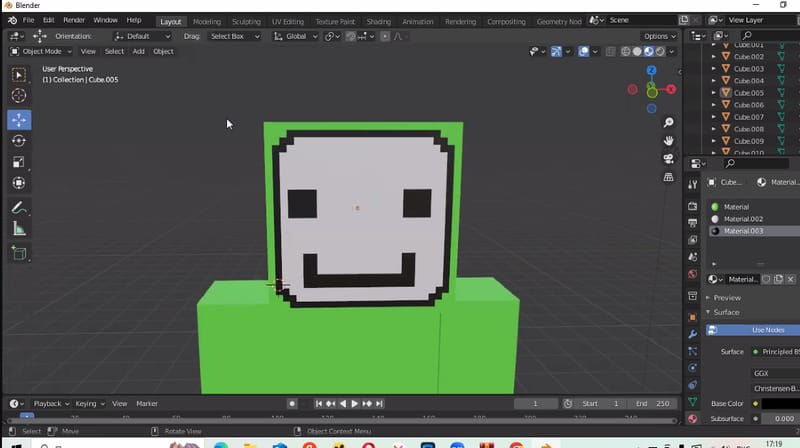Open the viewport Object menu
Viewport: 800px width, 448px height.
click(163, 52)
